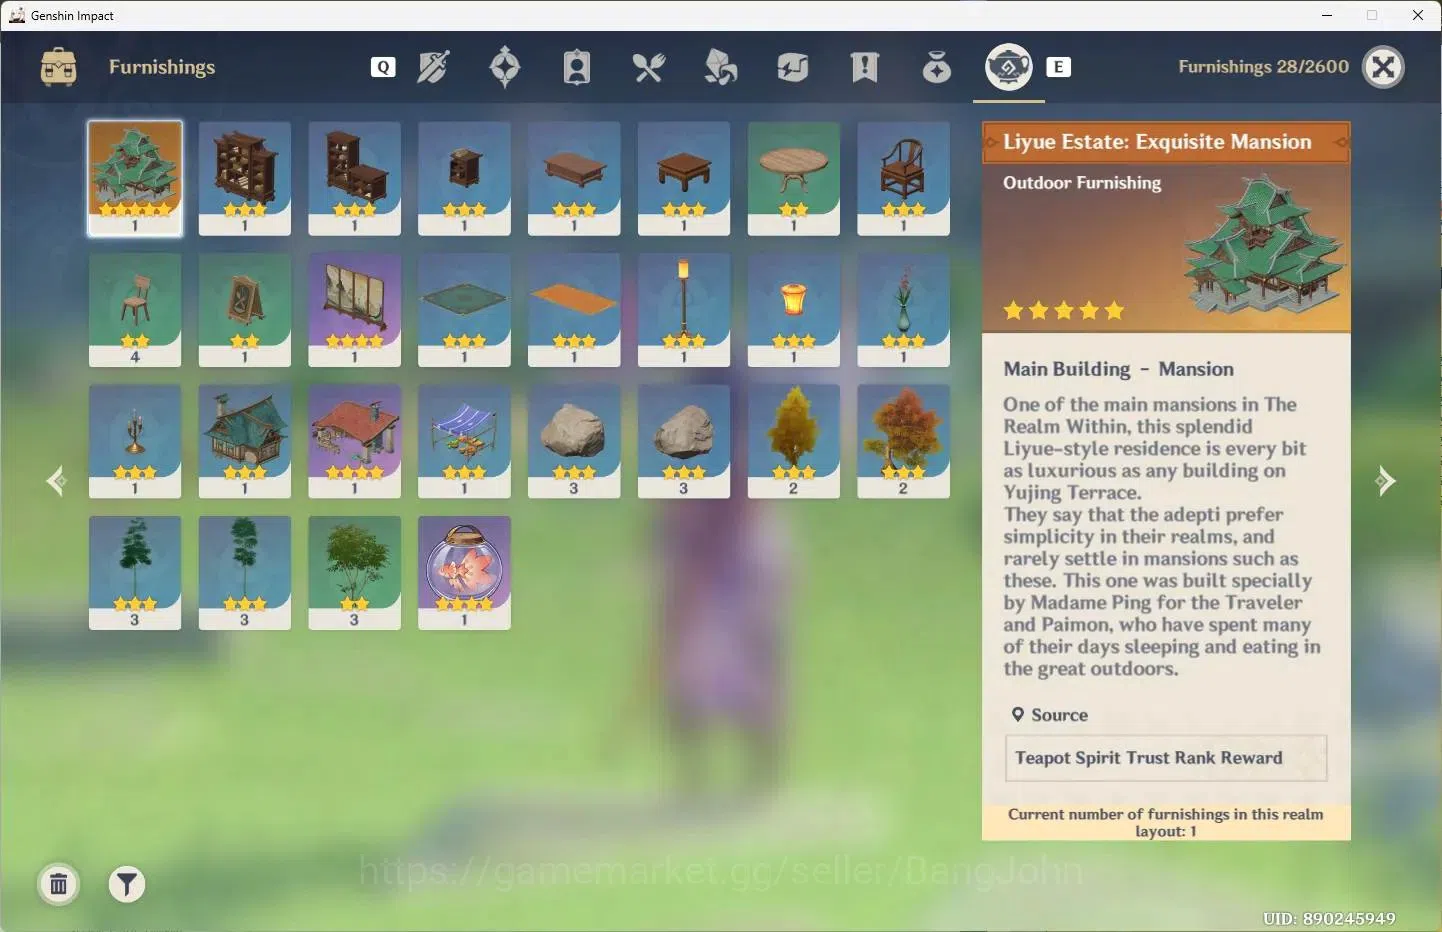The height and width of the screenshot is (932, 1442).
Task: Switch to the Gadgets inventory tab
Action: [793, 67]
